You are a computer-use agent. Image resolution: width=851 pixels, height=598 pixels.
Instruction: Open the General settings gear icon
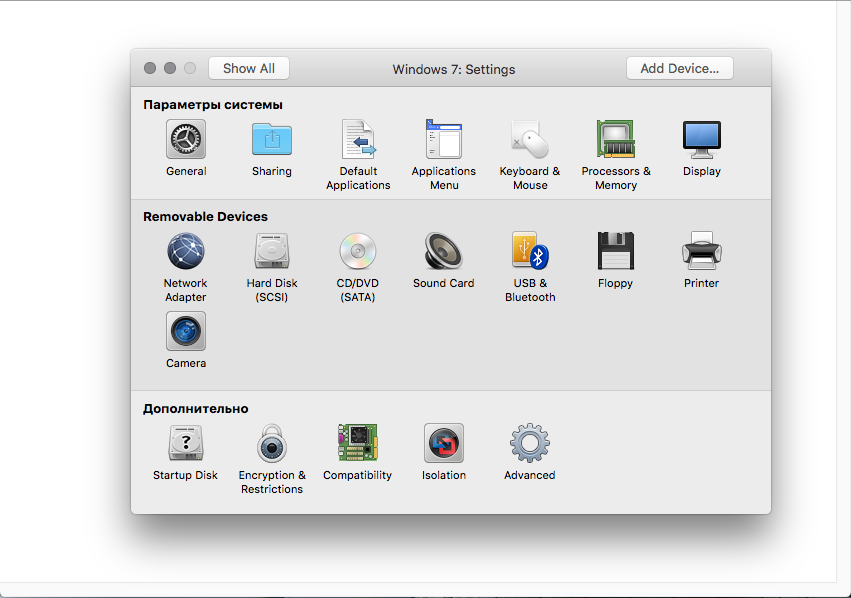point(186,139)
